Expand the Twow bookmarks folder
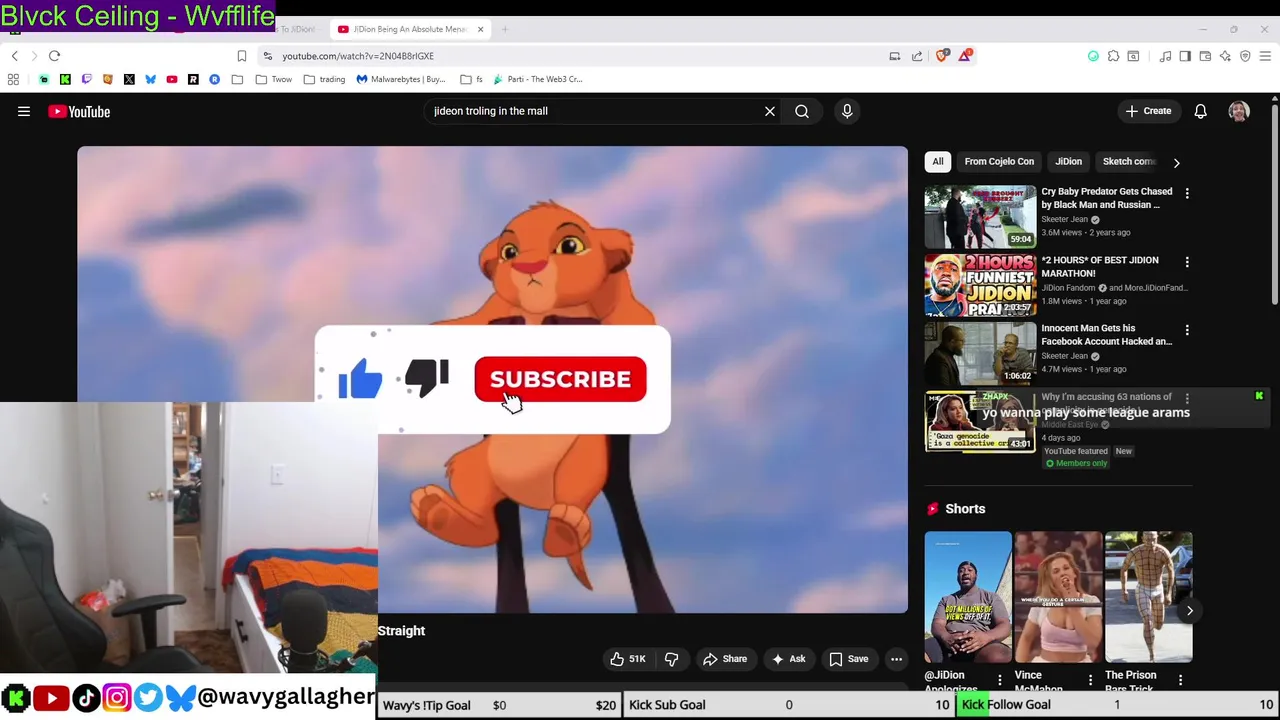 click(x=273, y=79)
